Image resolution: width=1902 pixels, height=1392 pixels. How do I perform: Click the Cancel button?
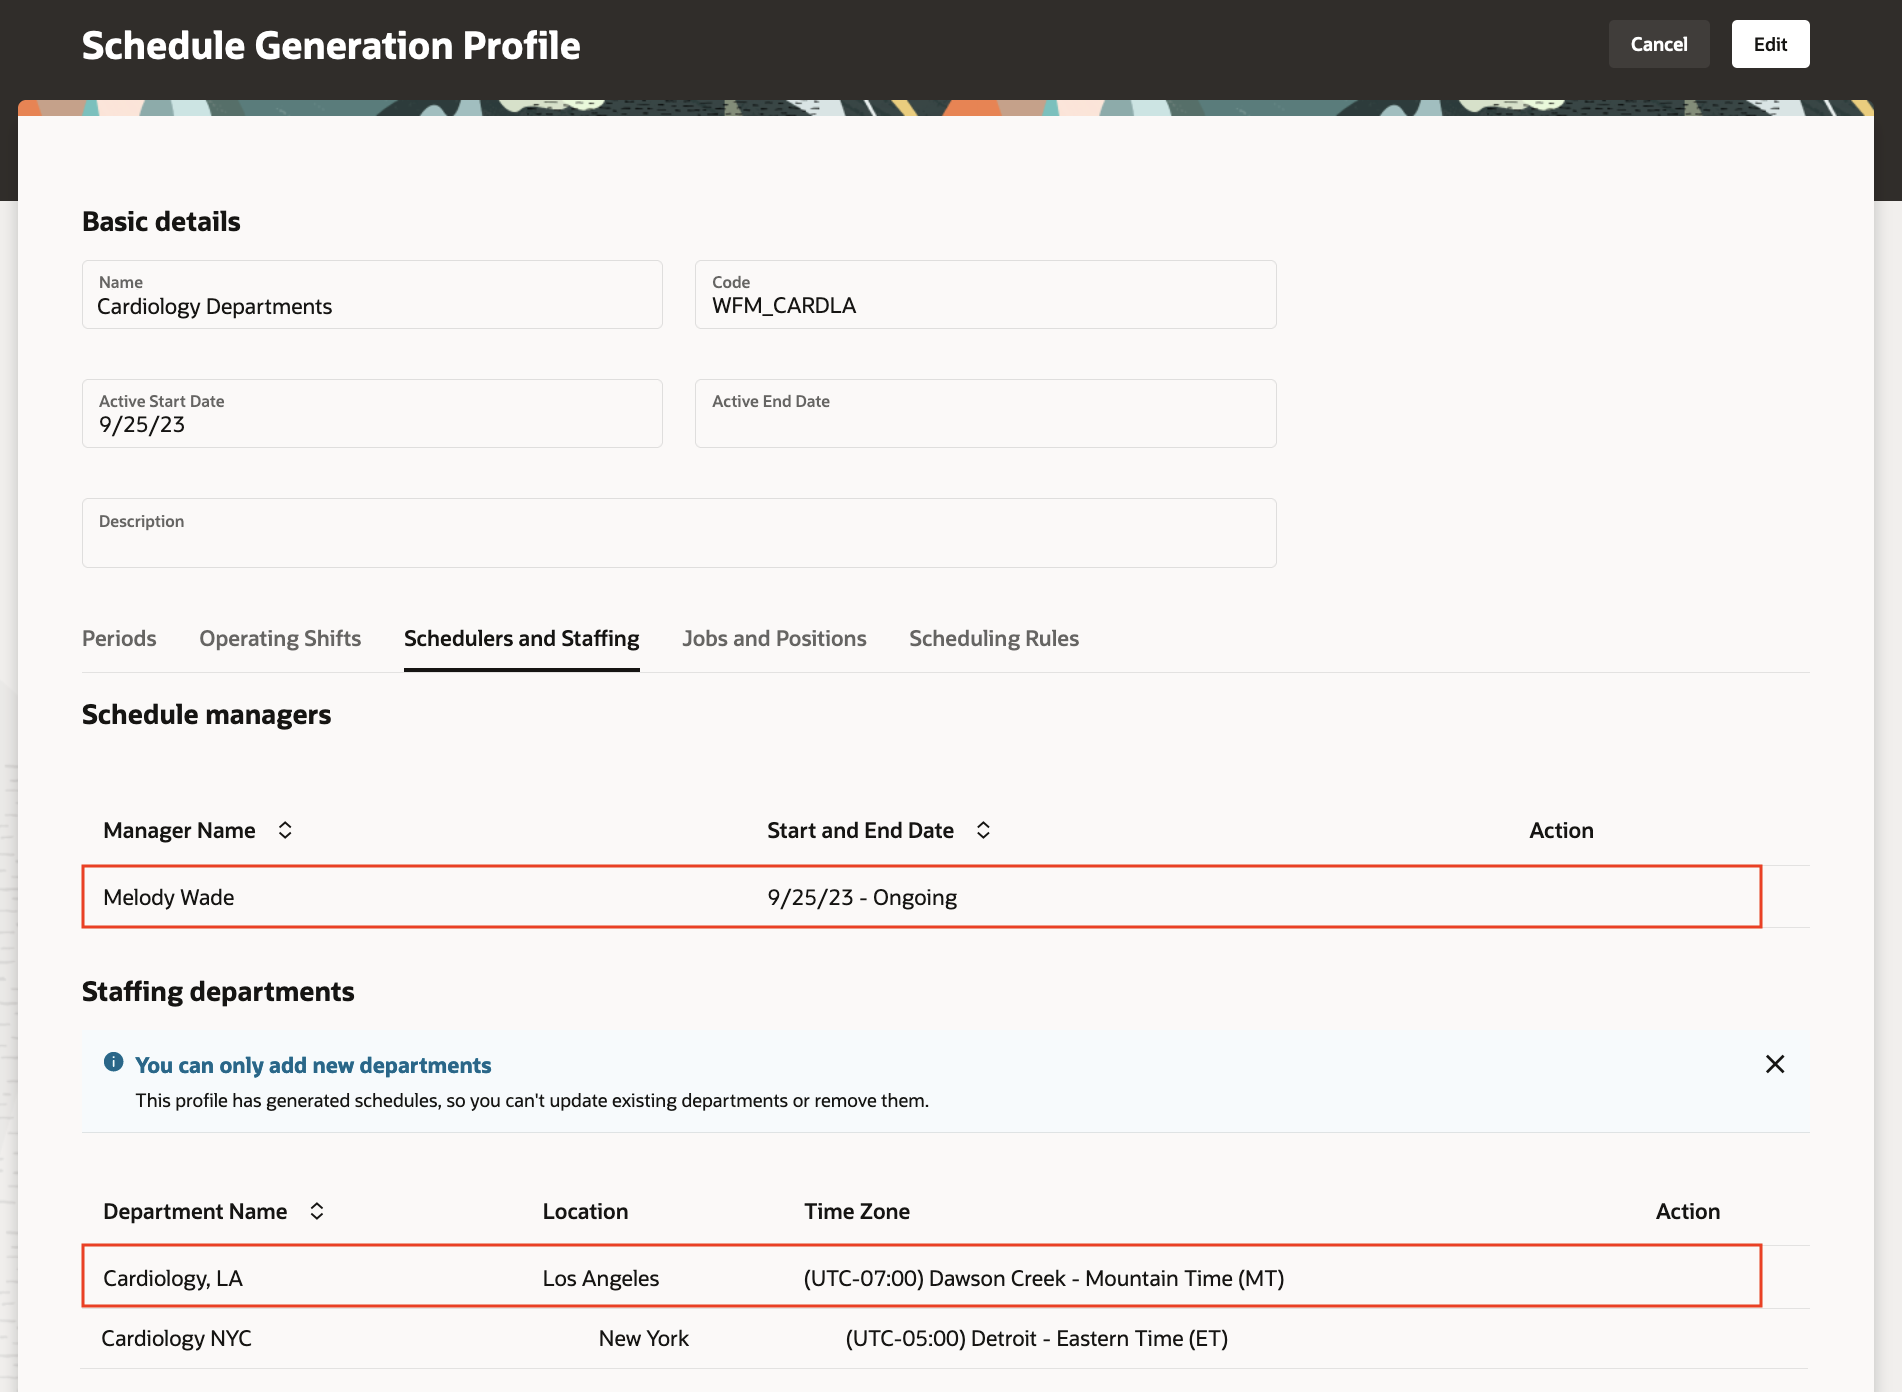(x=1658, y=44)
